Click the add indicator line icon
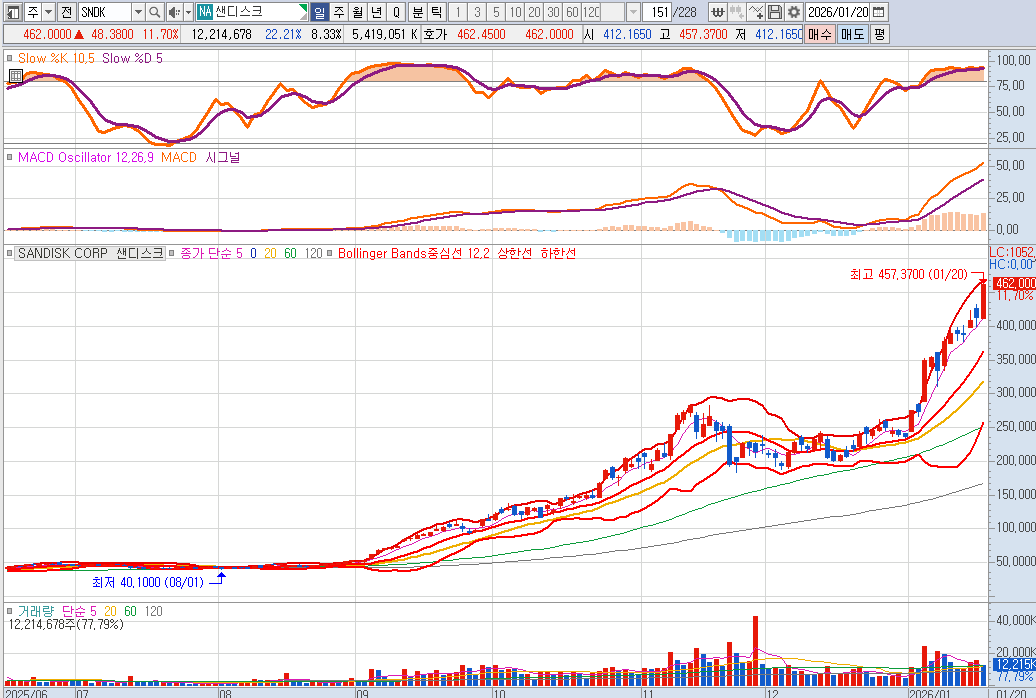1036x698 pixels. tap(756, 12)
